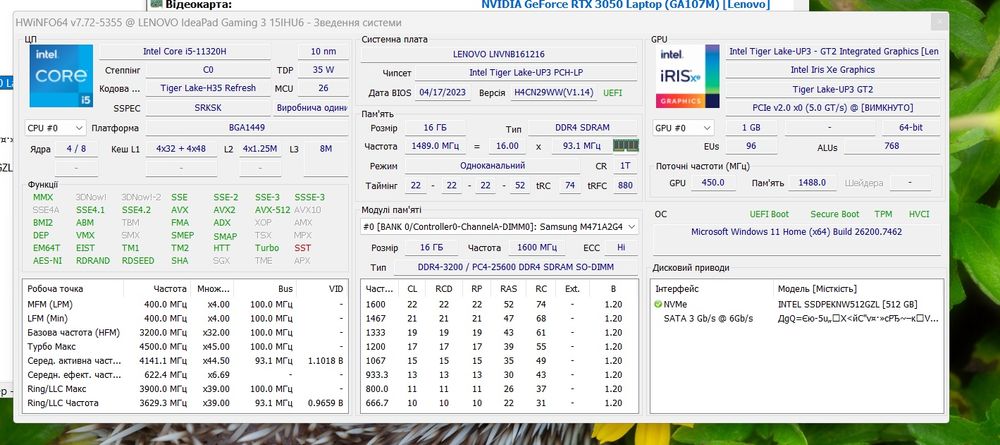Click the 35 W TDP value
Screen dimensions: 1000x445
(x=323, y=70)
